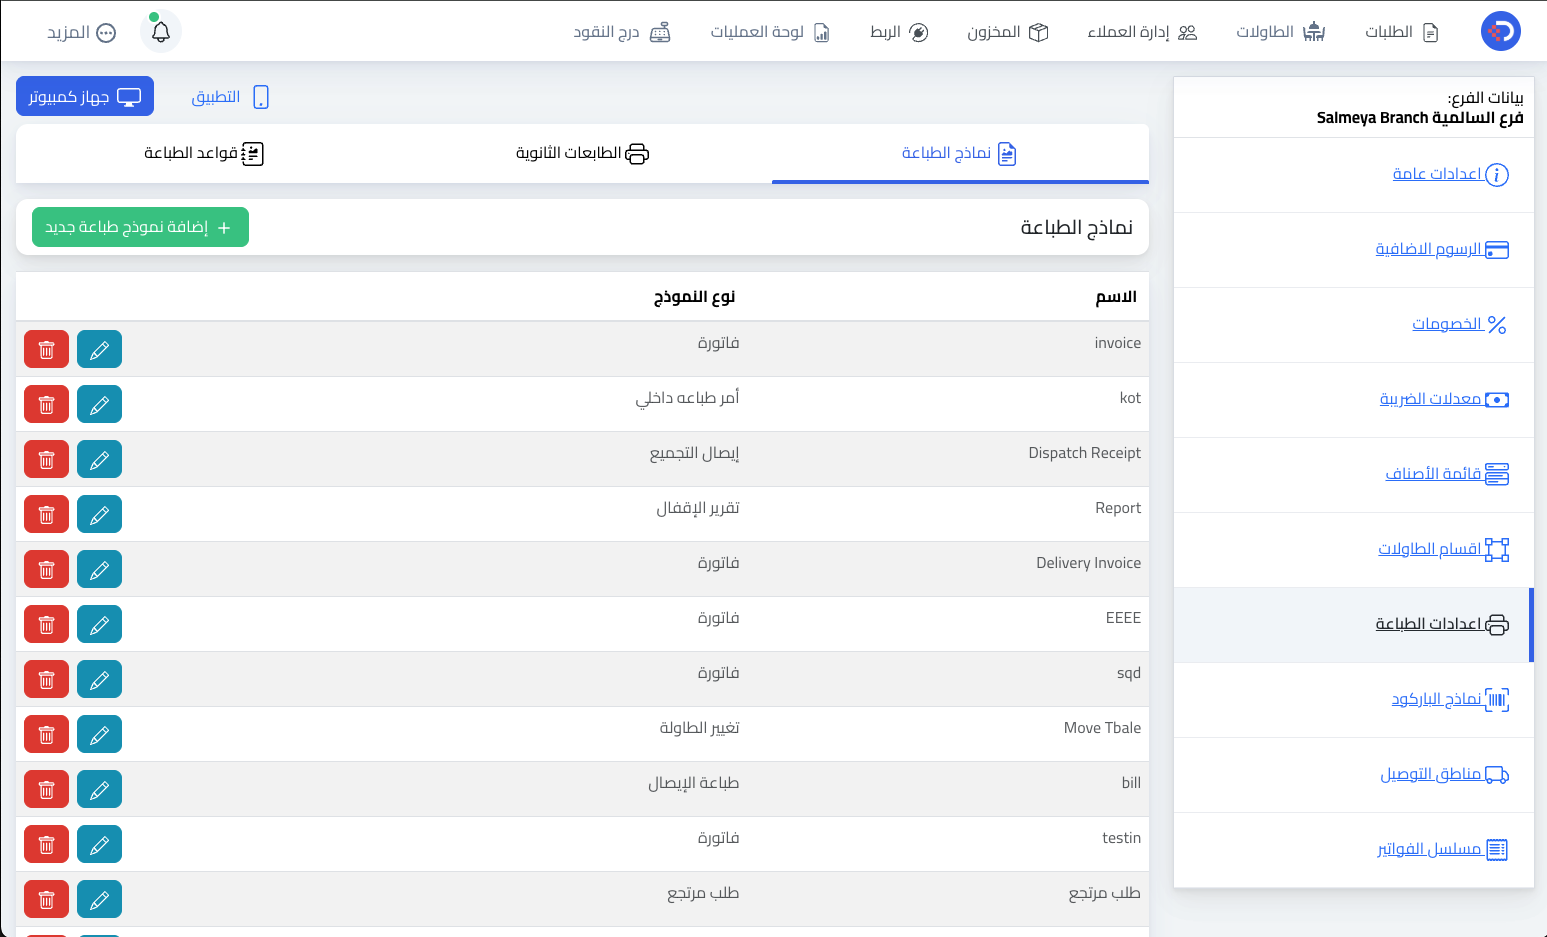Delete the invoice template row
This screenshot has height=937, width=1547.
(46, 349)
